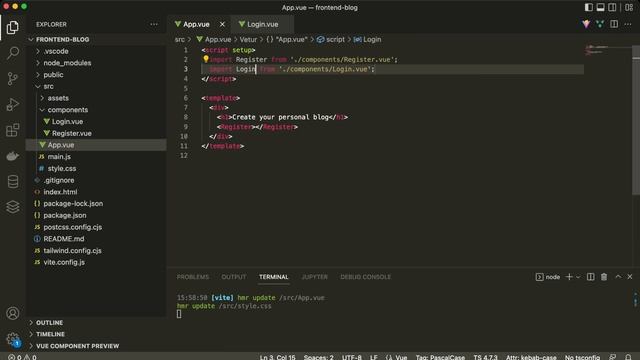This screenshot has width=640, height=360.
Task: Open the Manage settings gear
Action: (x=13, y=339)
